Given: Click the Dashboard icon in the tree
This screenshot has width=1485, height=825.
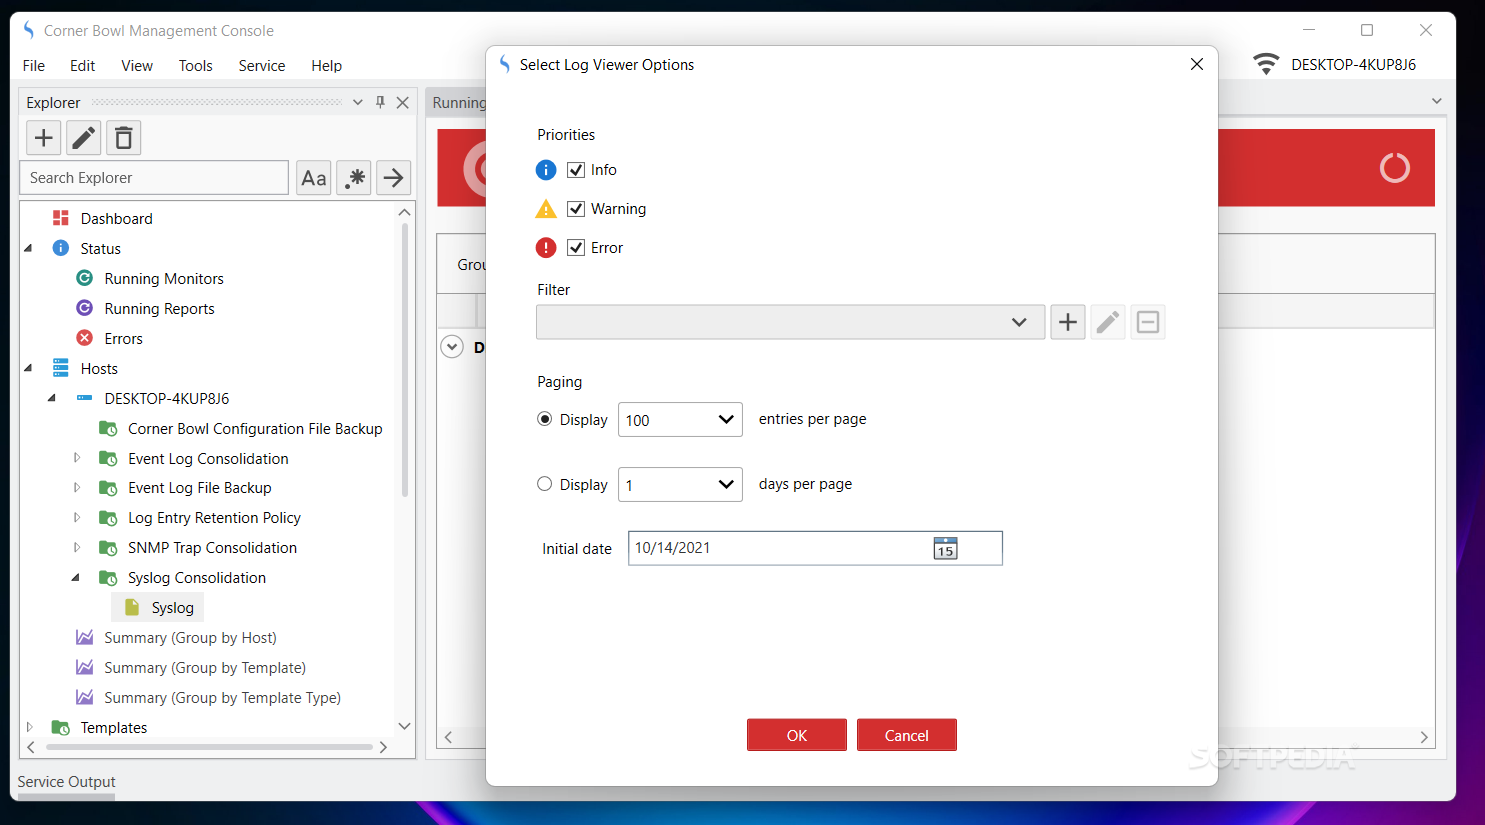Looking at the screenshot, I should 61,218.
